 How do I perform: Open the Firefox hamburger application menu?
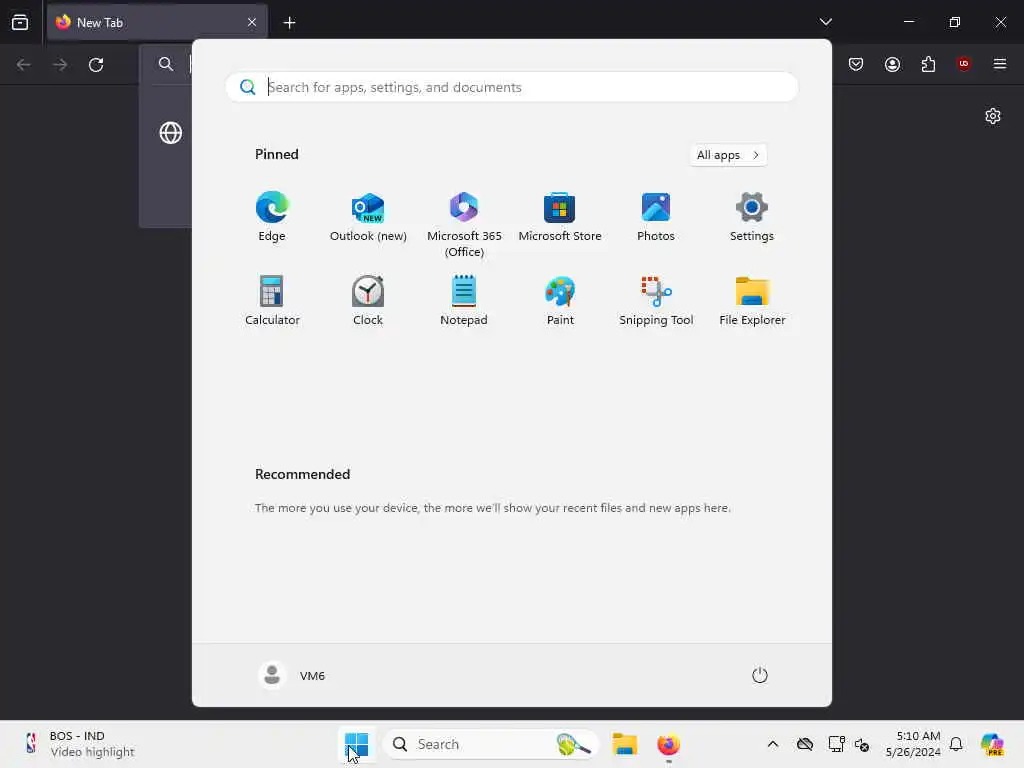pyautogui.click(x=1000, y=64)
